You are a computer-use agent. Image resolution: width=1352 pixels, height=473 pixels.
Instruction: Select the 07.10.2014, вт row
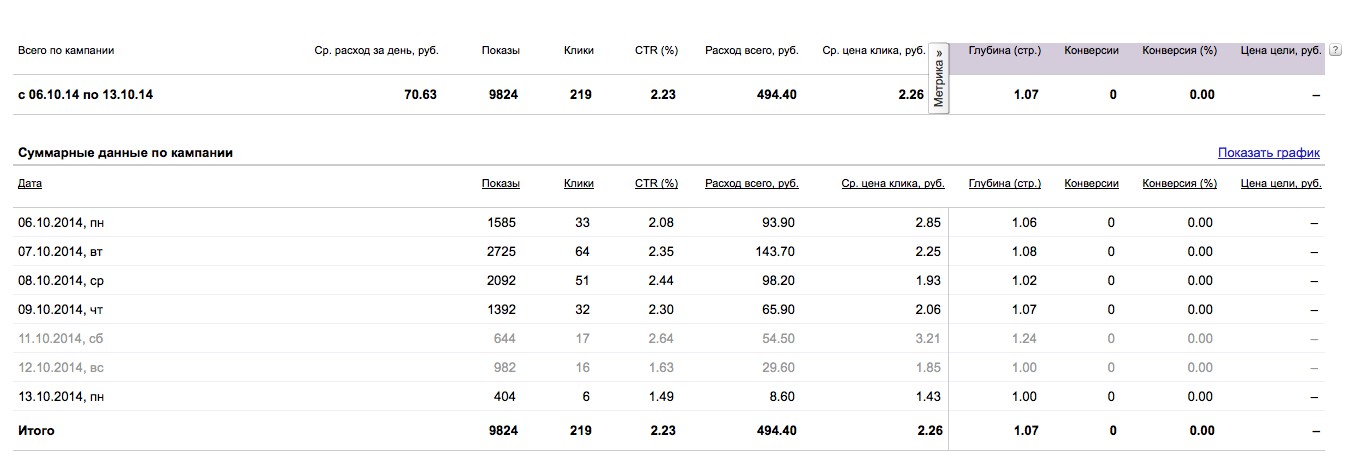point(670,252)
